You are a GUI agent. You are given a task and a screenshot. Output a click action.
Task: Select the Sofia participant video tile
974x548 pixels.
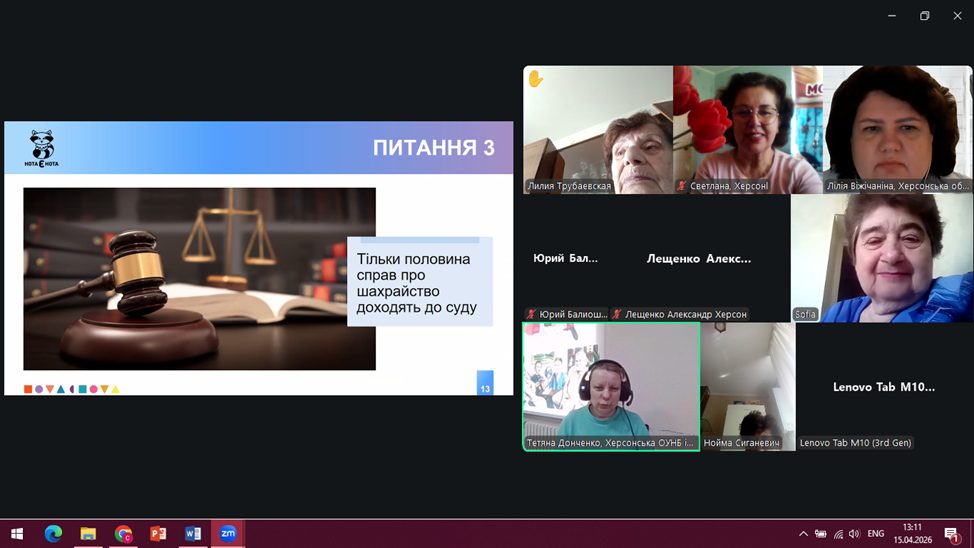coord(881,257)
